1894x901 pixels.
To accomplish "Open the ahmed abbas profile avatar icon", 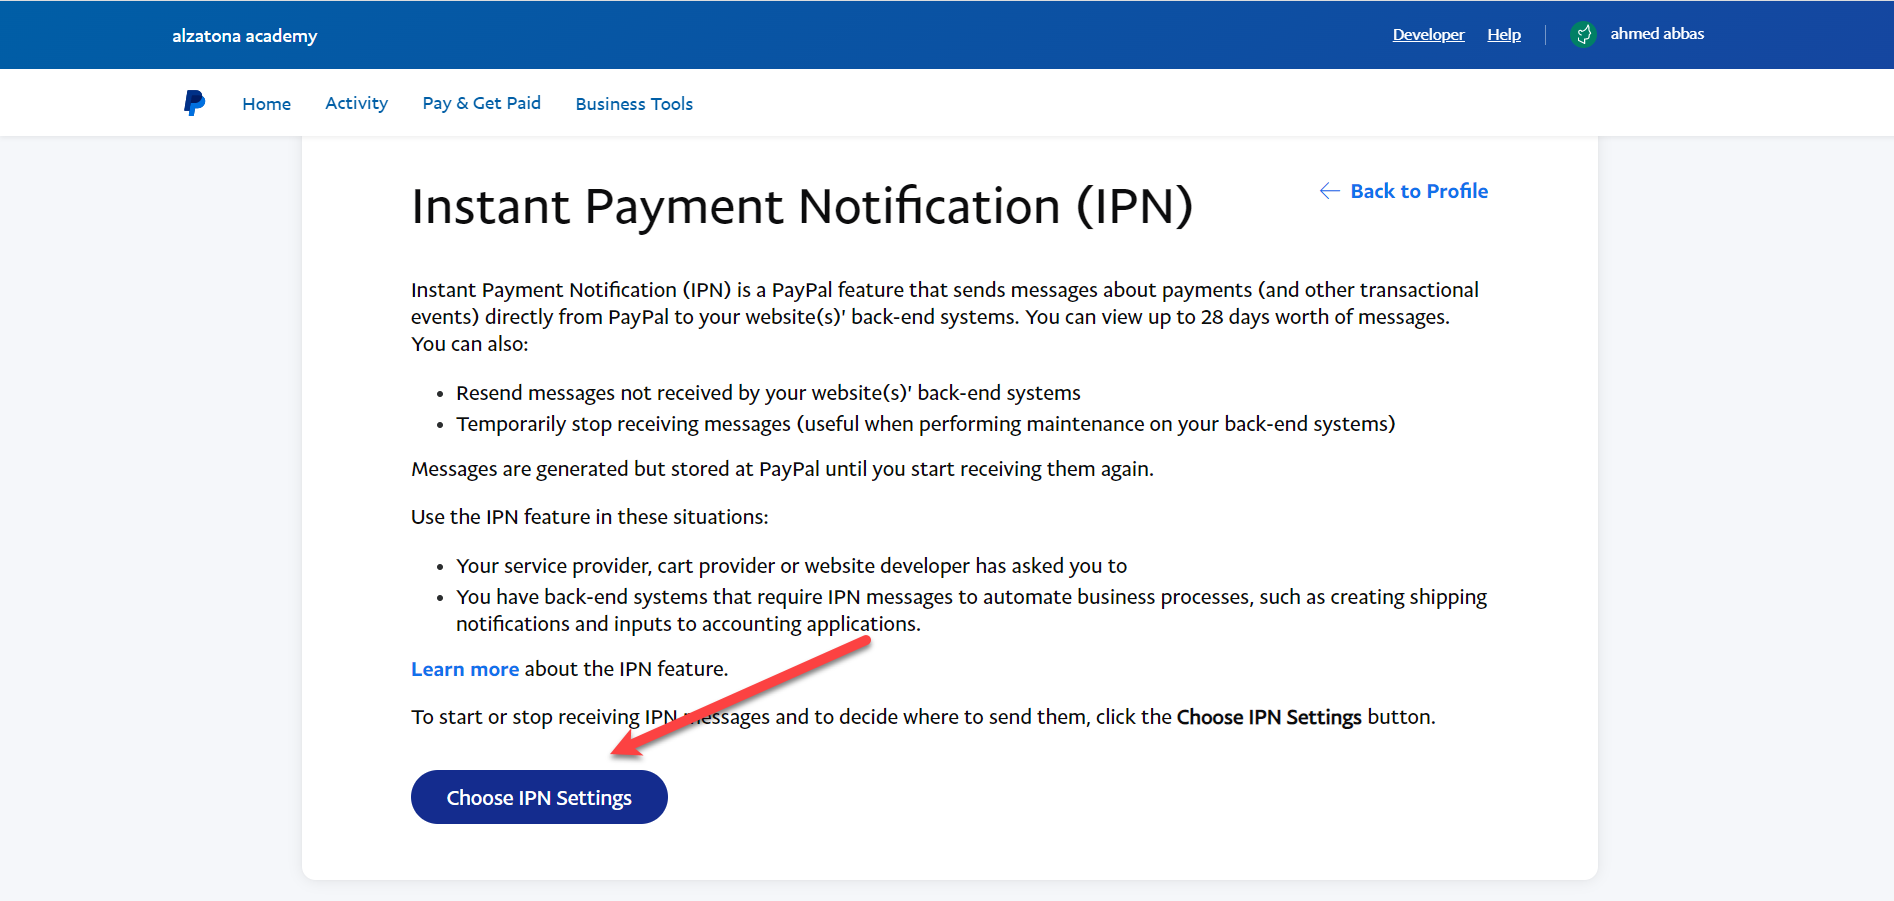I will tap(1583, 34).
